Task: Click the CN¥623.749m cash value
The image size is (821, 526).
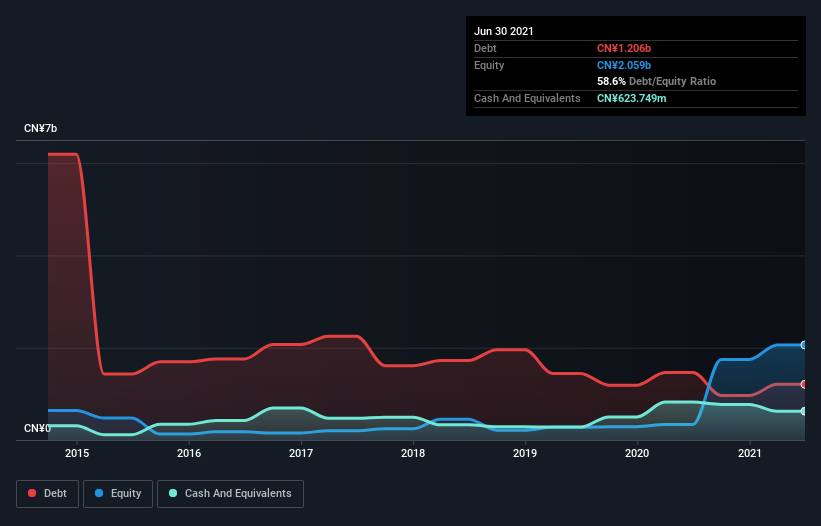Action: point(631,98)
